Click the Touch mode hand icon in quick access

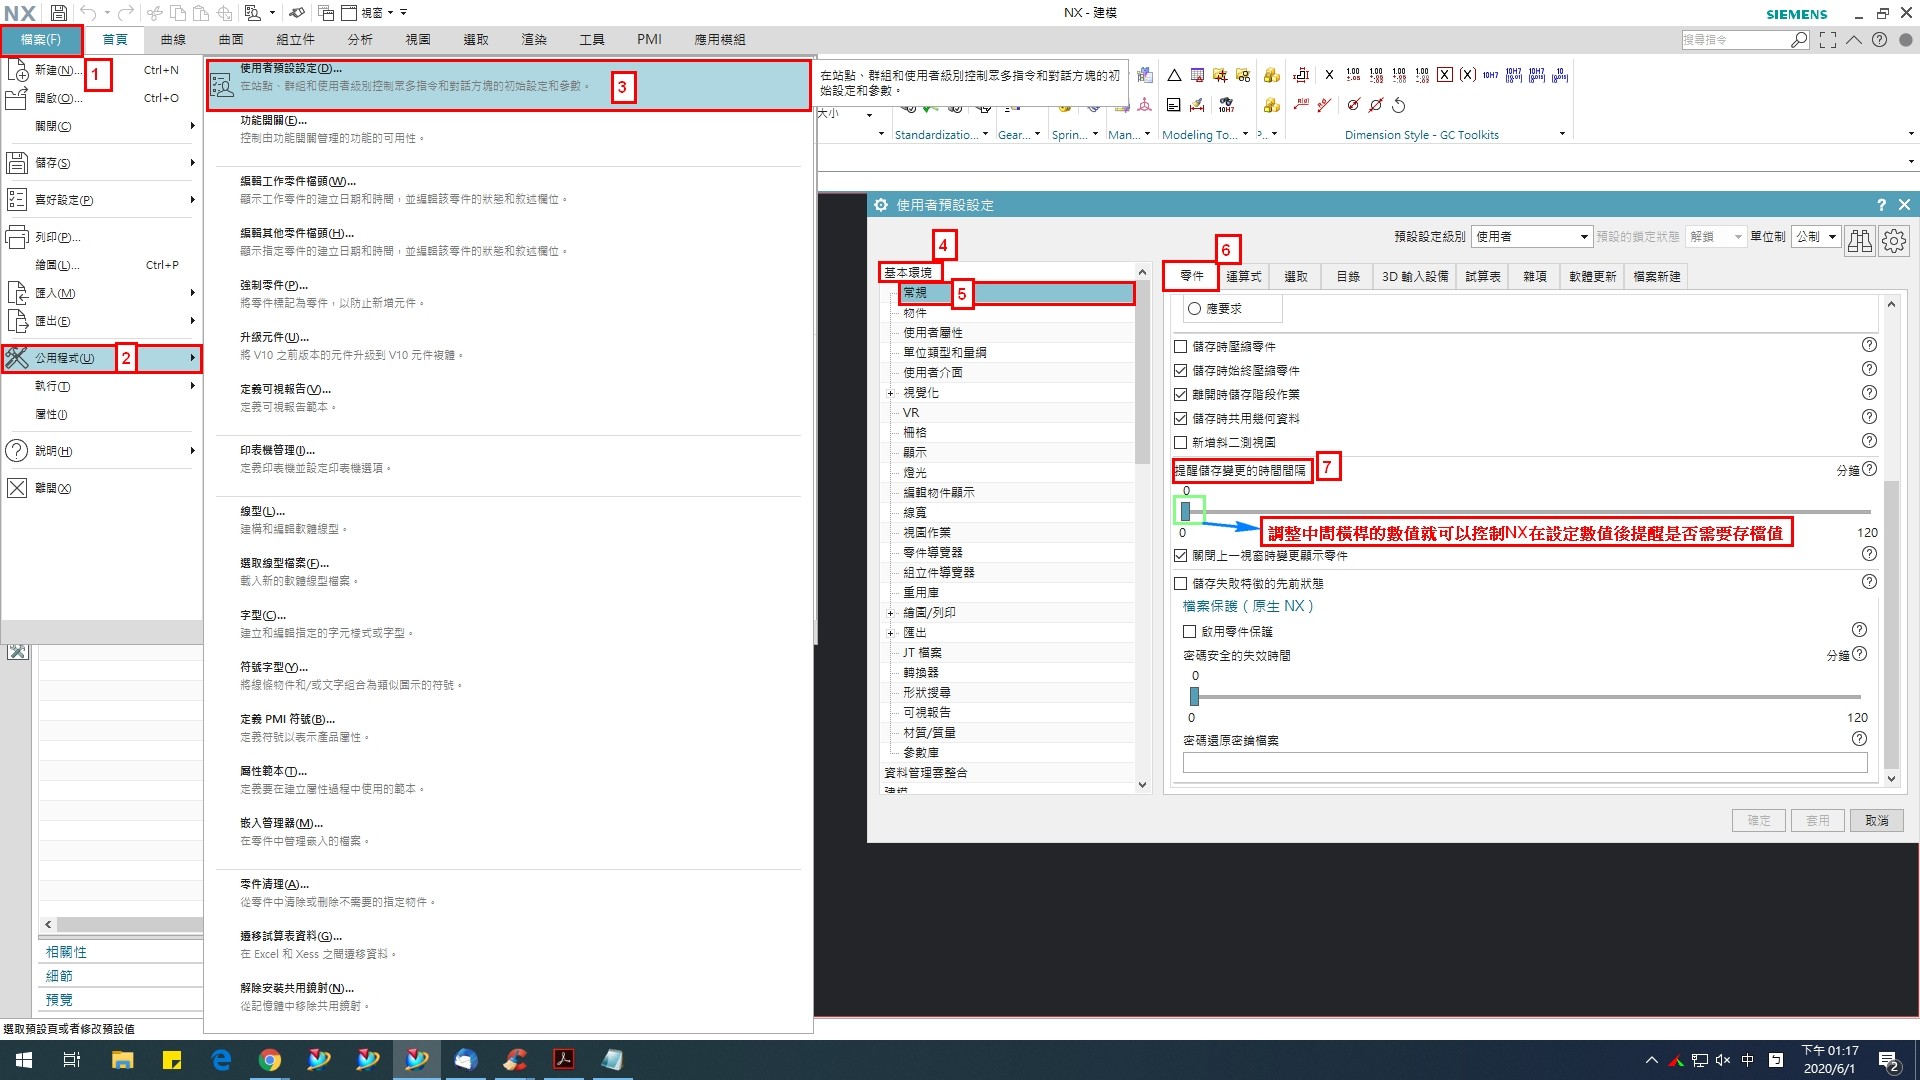click(297, 13)
